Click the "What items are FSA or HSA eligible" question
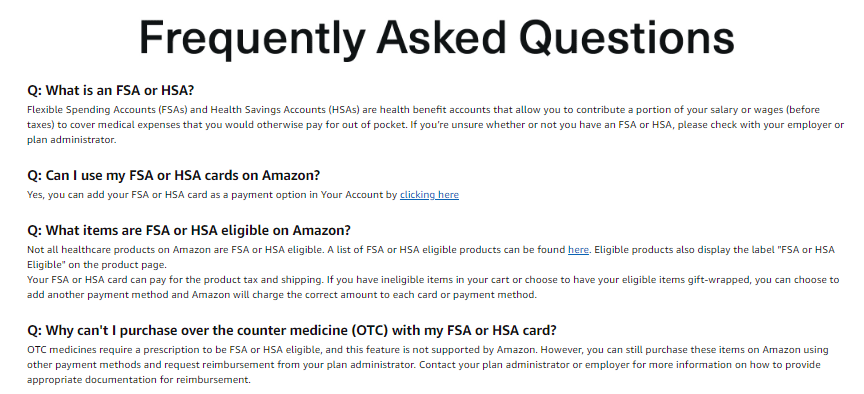 189,230
